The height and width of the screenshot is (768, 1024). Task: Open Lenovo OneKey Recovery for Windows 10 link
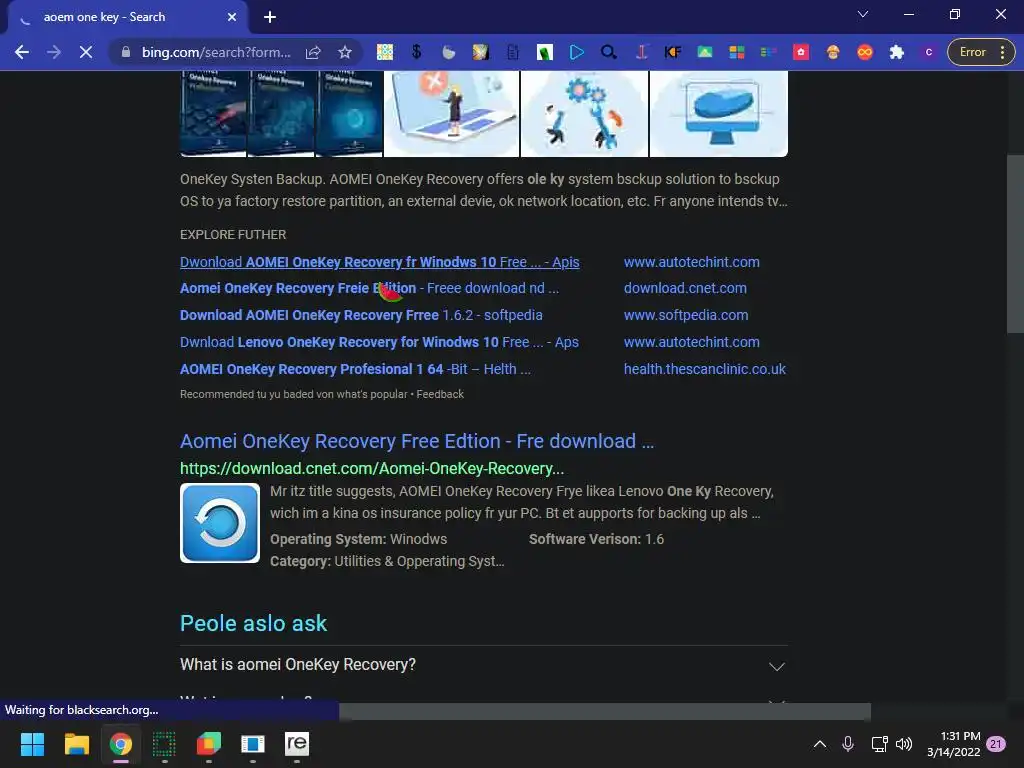coord(379,342)
